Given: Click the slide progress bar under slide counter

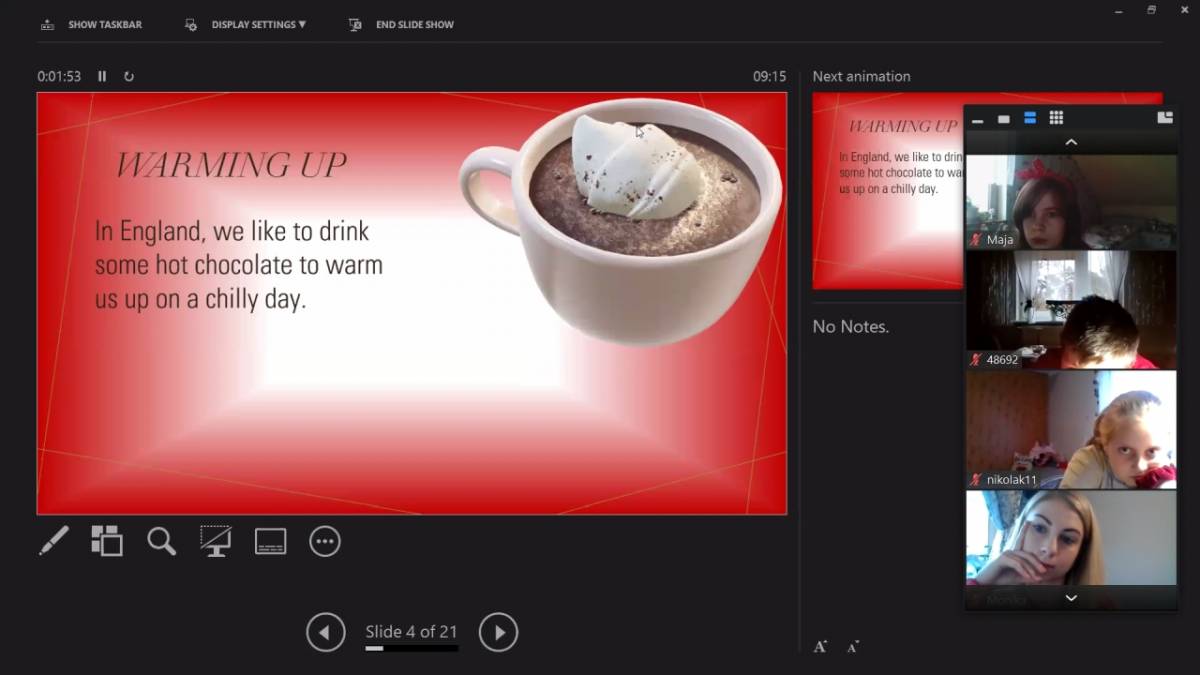Looking at the screenshot, I should tap(411, 648).
